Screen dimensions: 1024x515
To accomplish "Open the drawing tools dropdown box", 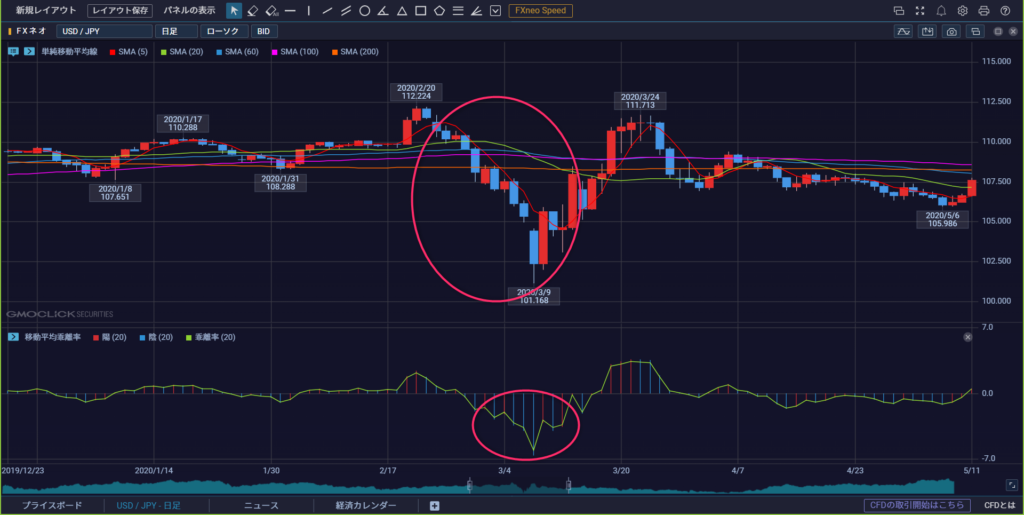I will (496, 10).
